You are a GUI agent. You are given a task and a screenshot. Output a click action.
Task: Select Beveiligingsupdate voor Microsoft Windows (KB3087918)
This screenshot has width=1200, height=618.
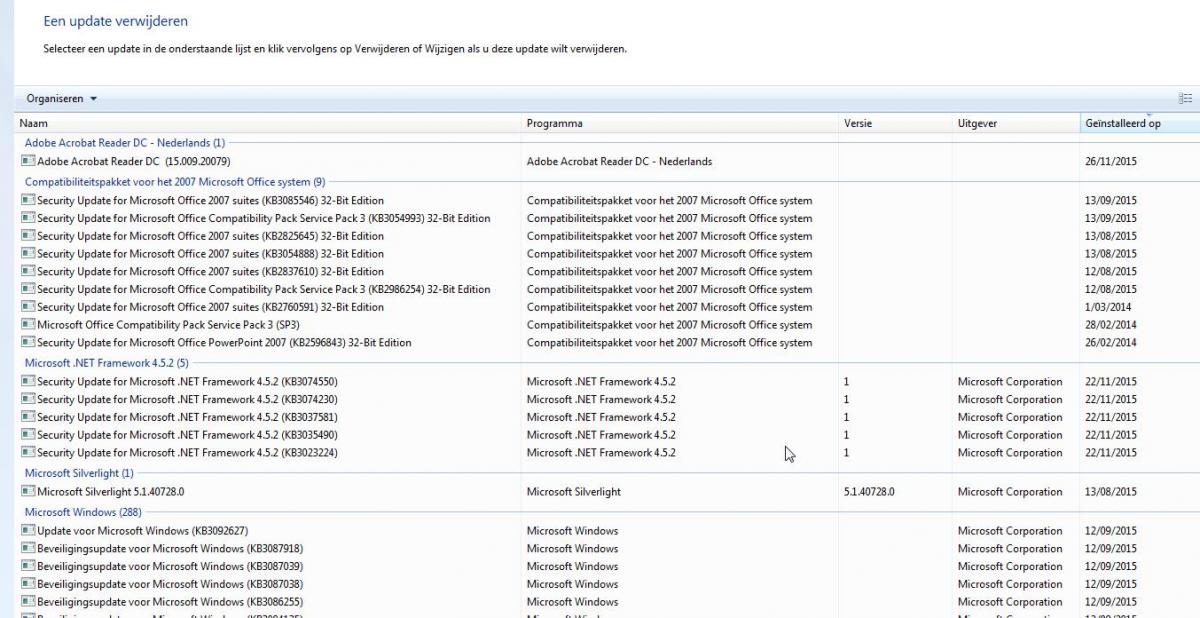point(169,549)
